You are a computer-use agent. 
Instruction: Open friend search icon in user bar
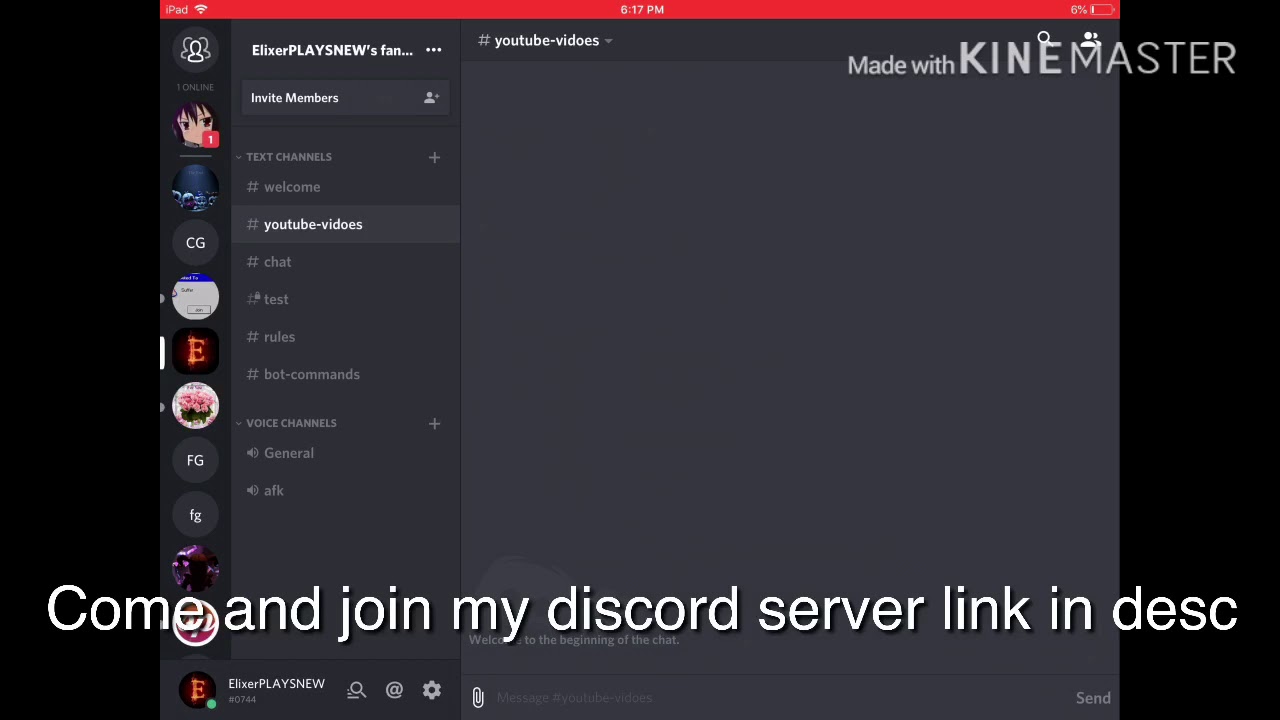coord(357,690)
